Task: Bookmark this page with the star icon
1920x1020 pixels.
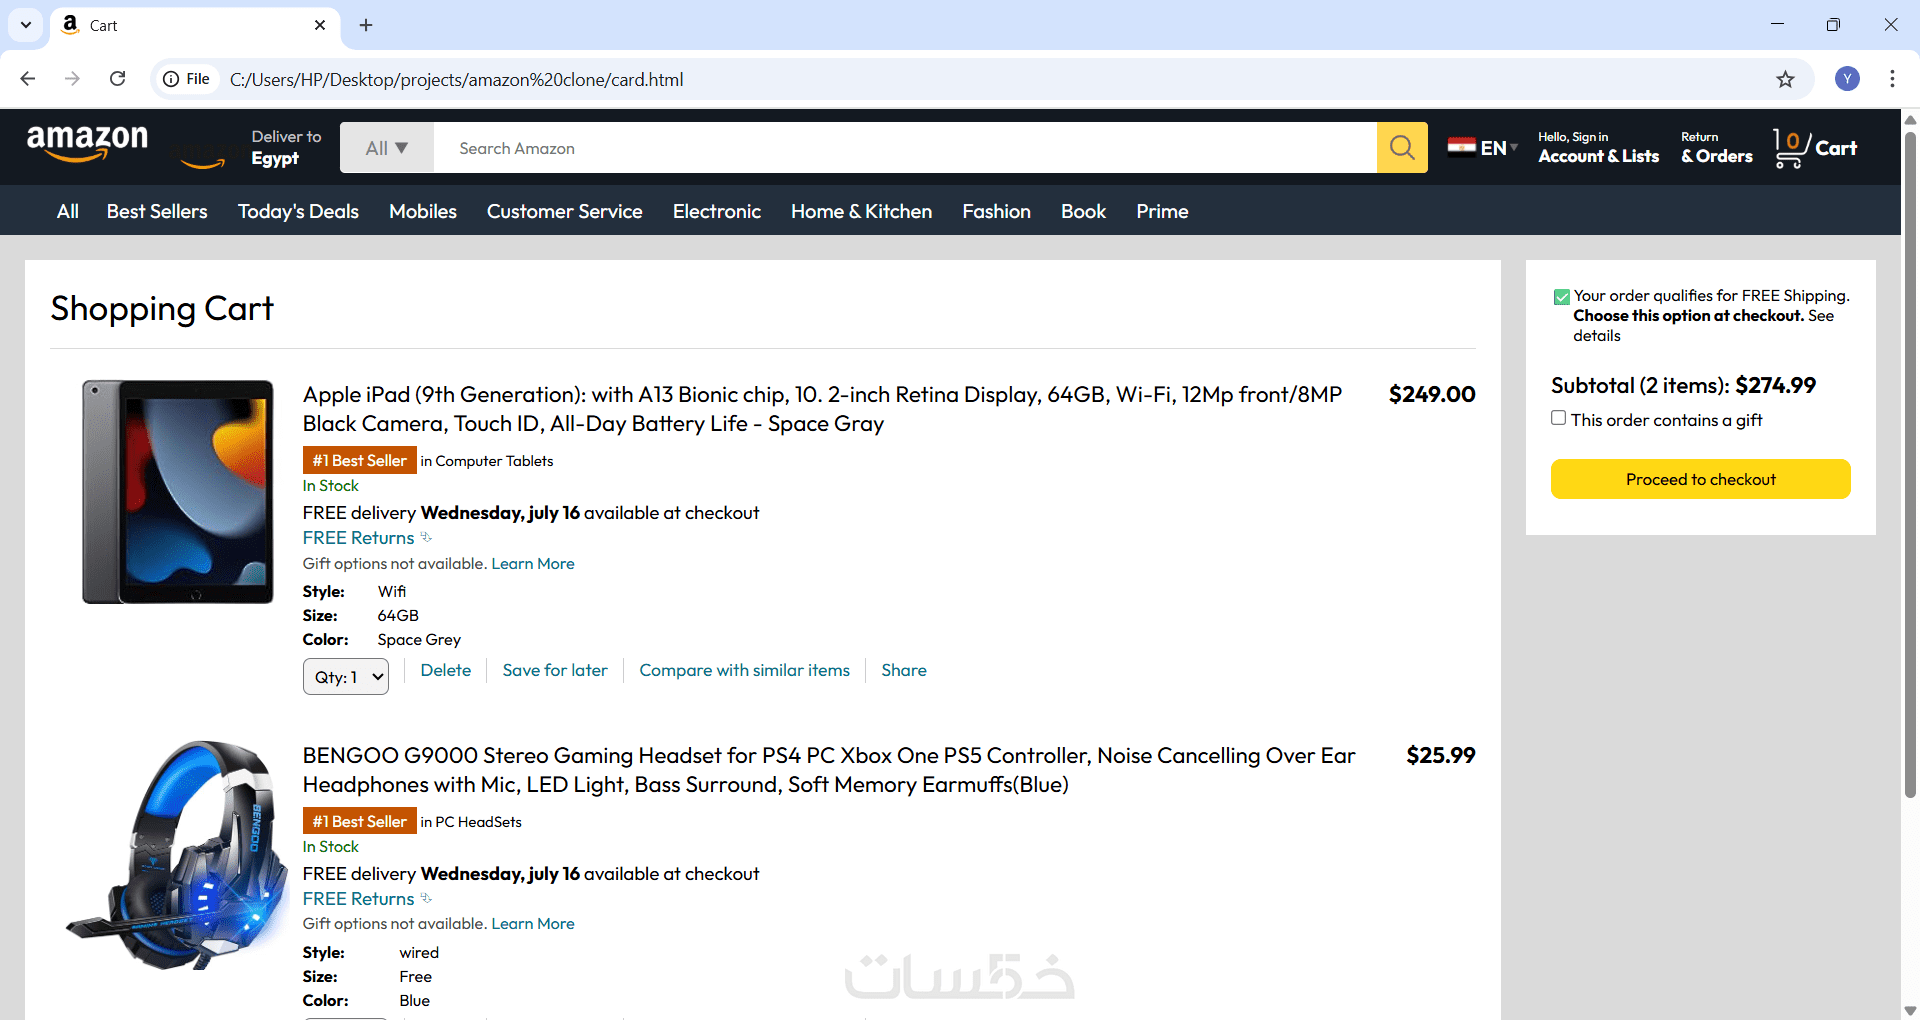Action: [1785, 79]
